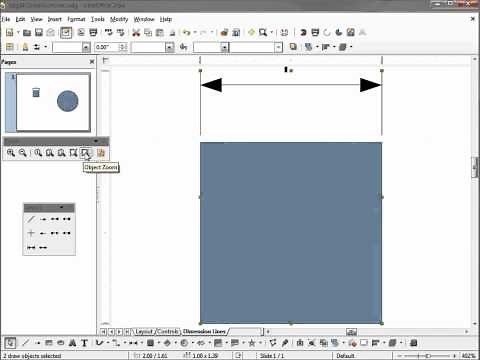480x360 pixels.
Task: Increase line width with stepper arrow
Action: point(123,45)
